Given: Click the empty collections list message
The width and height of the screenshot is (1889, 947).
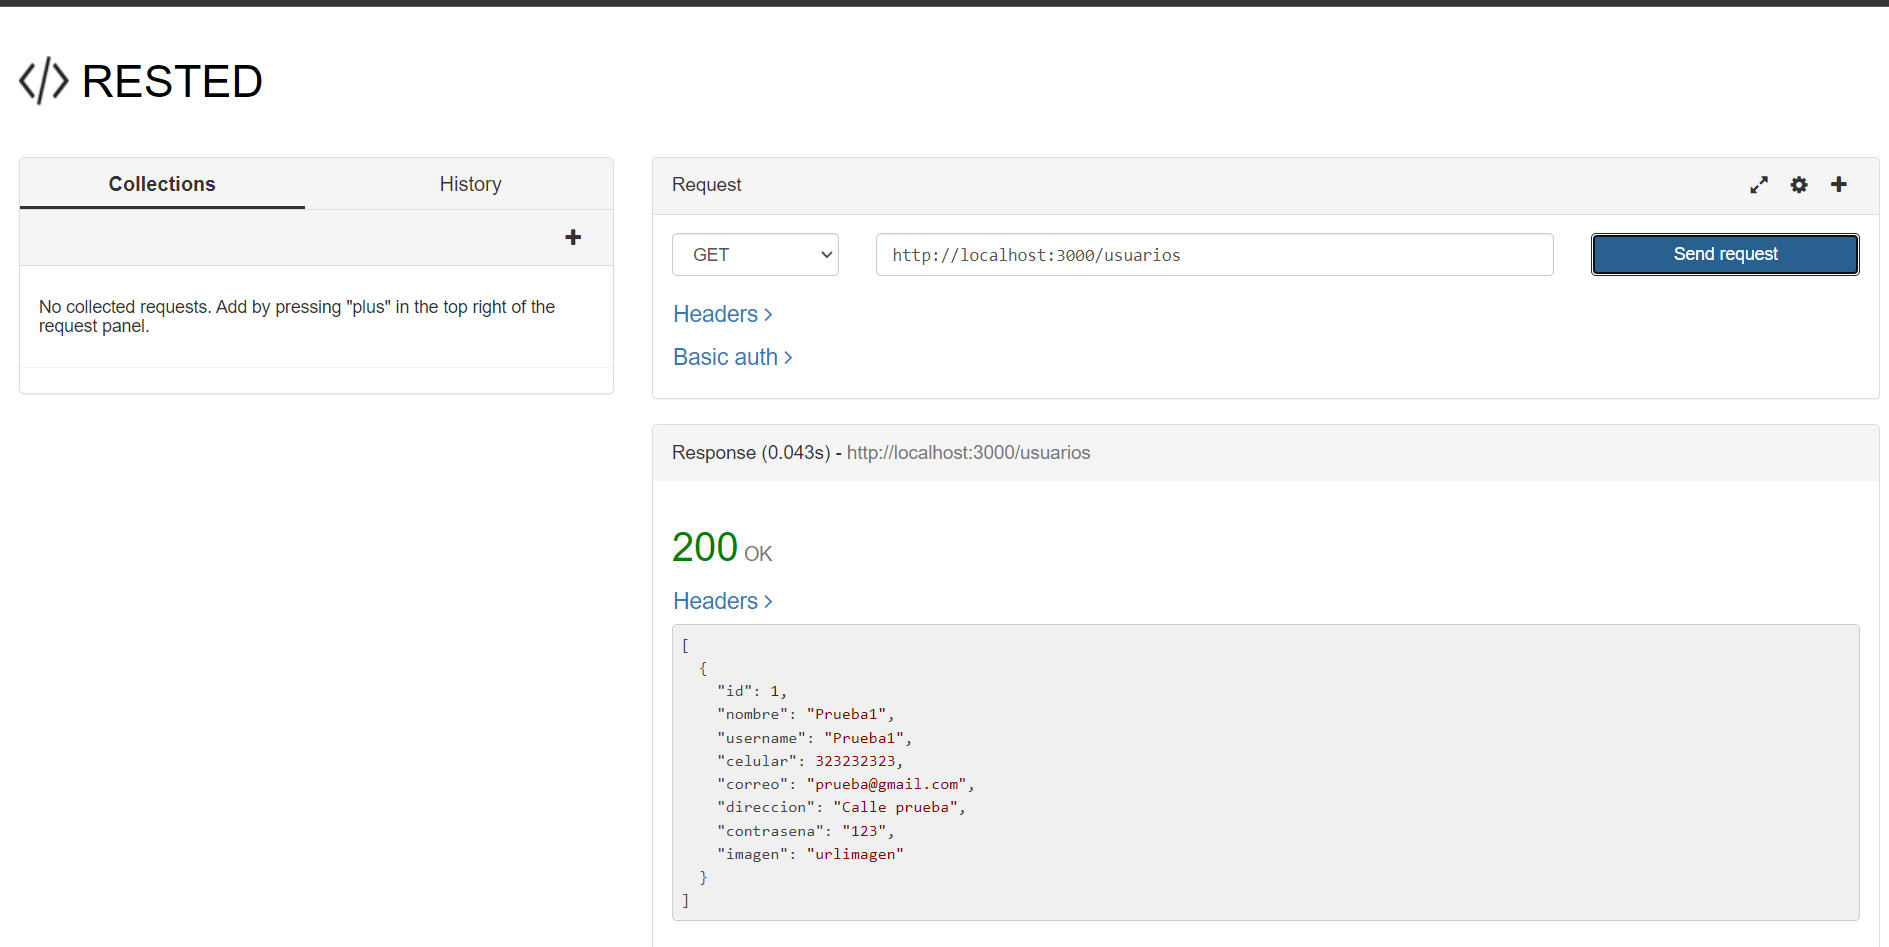Looking at the screenshot, I should (297, 316).
